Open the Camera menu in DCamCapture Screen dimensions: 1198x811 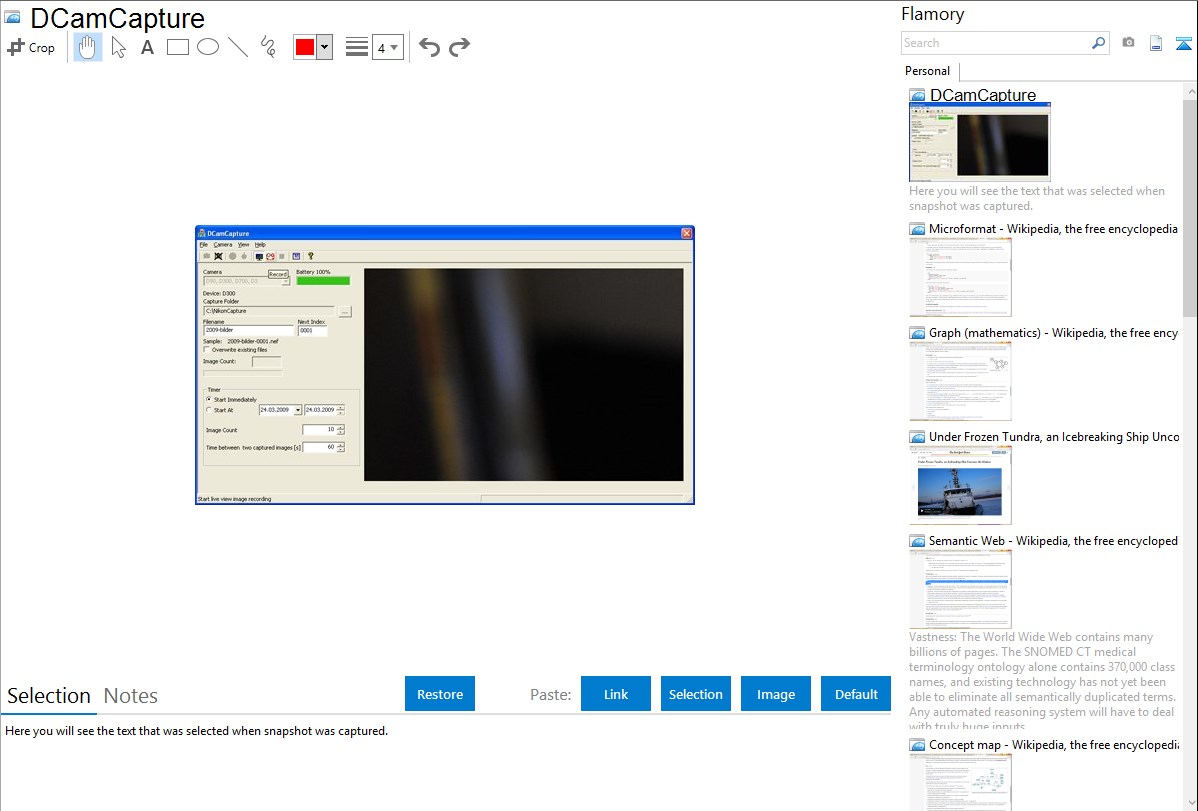point(223,245)
